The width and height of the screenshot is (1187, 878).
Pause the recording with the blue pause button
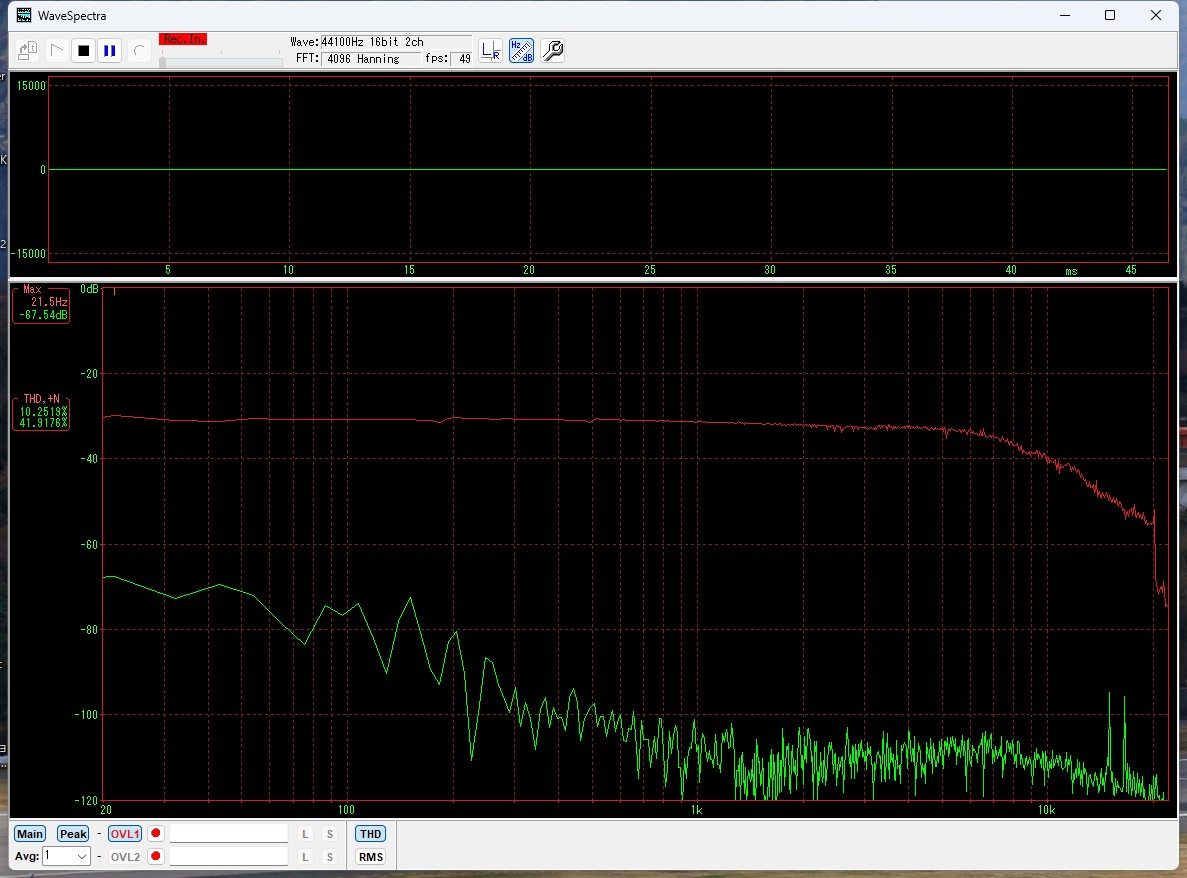click(110, 50)
